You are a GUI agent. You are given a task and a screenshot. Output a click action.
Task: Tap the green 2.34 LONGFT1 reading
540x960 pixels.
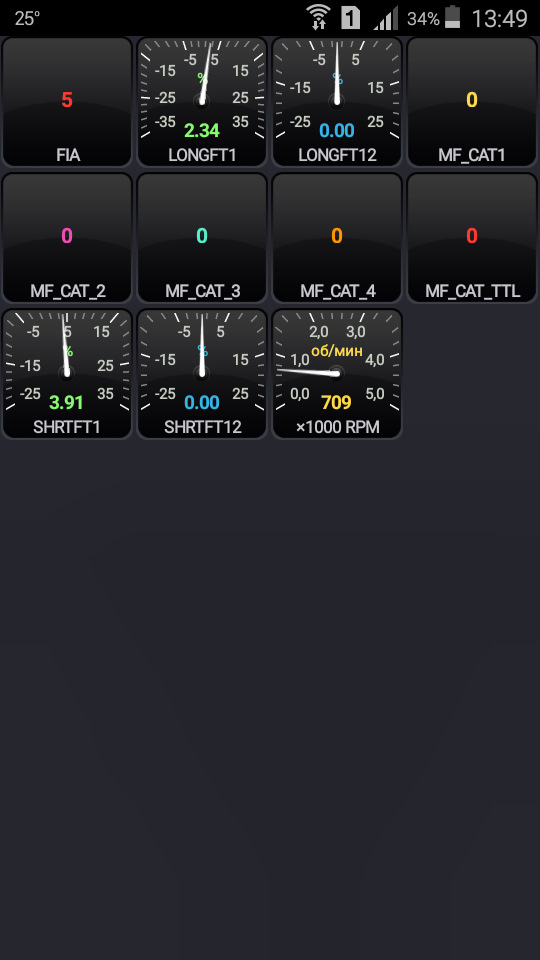[x=202, y=130]
